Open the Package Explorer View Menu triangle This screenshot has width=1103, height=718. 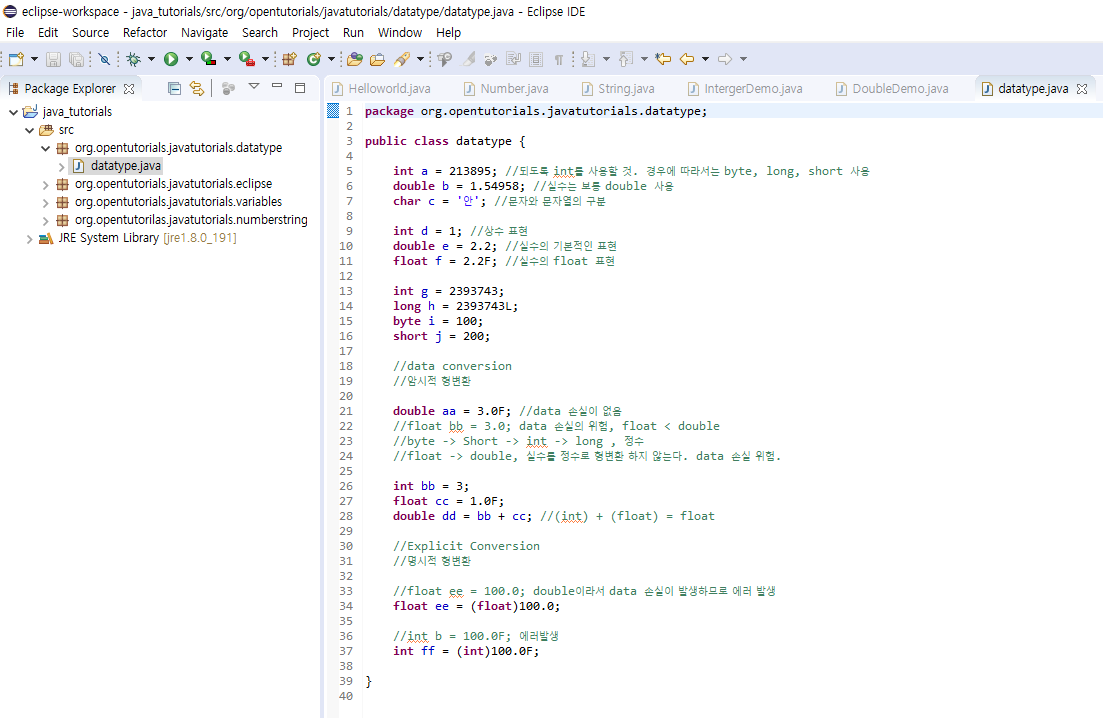pos(254,87)
